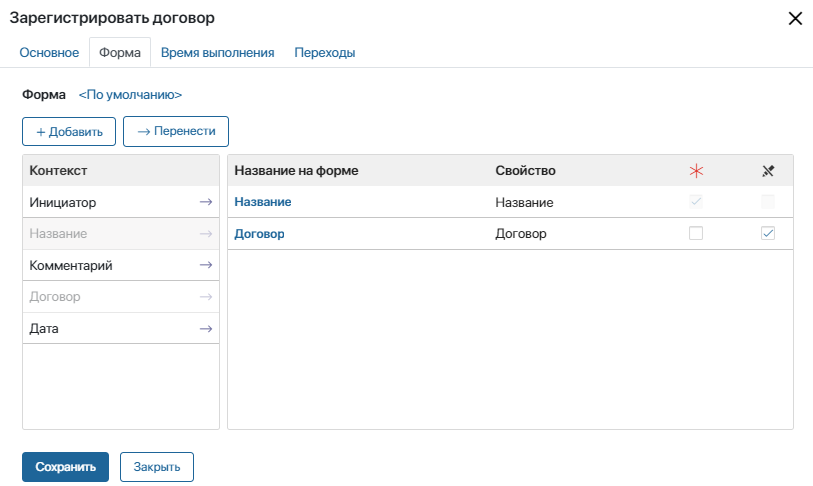Click the greyed arrow next to Договор in the Контекст list
The image size is (813, 486).
pos(206,297)
